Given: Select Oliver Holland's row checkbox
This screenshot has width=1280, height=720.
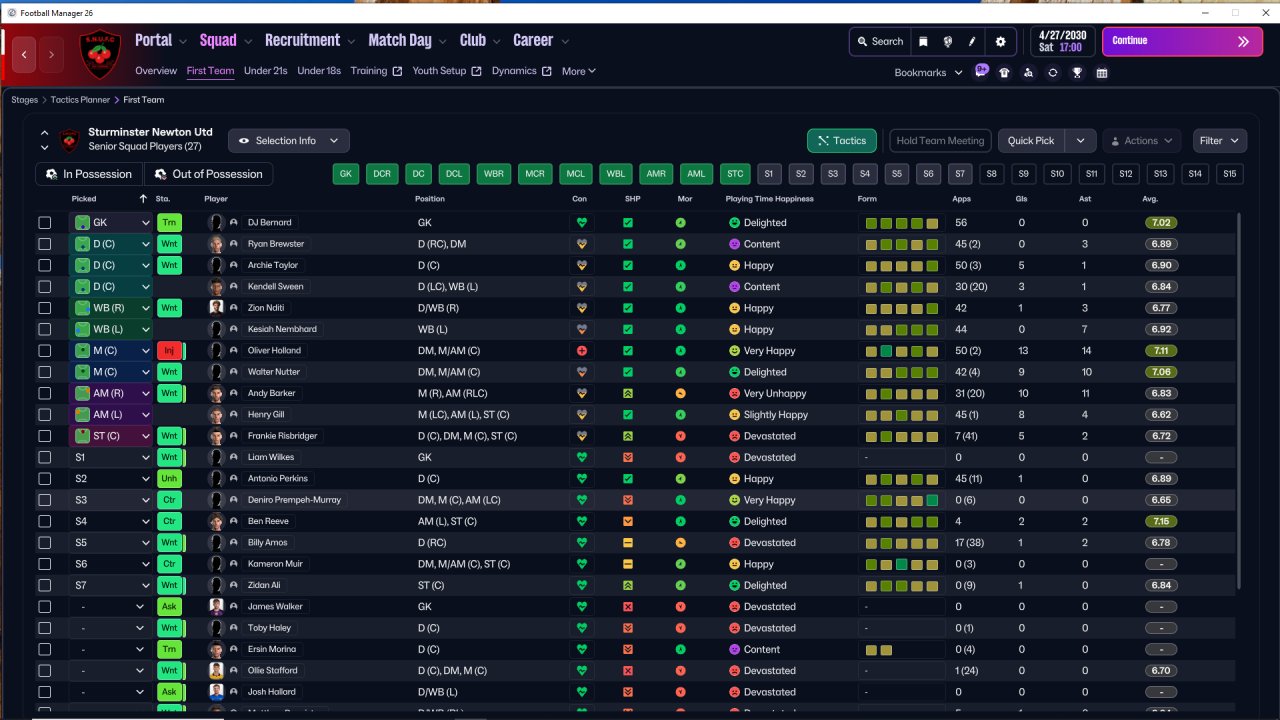Looking at the screenshot, I should pyautogui.click(x=44, y=351).
